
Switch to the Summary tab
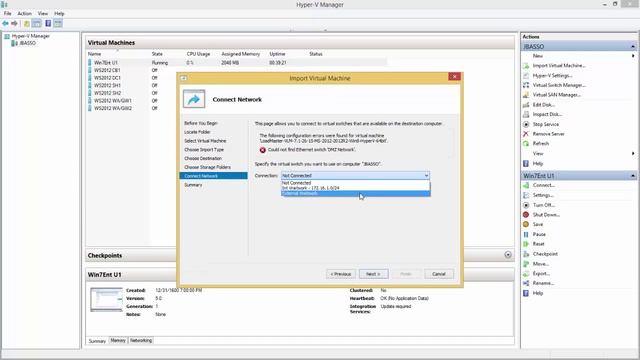coord(97,341)
